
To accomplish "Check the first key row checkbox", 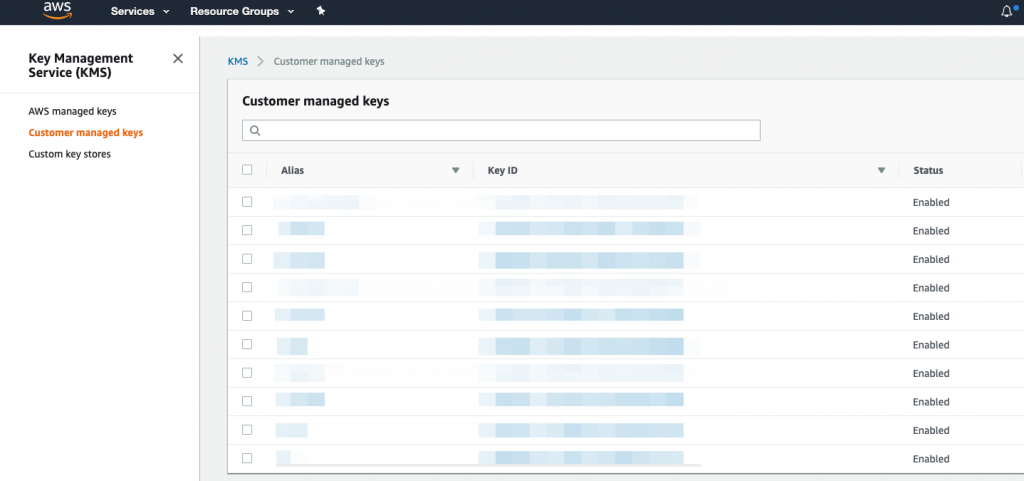I will [x=248, y=202].
